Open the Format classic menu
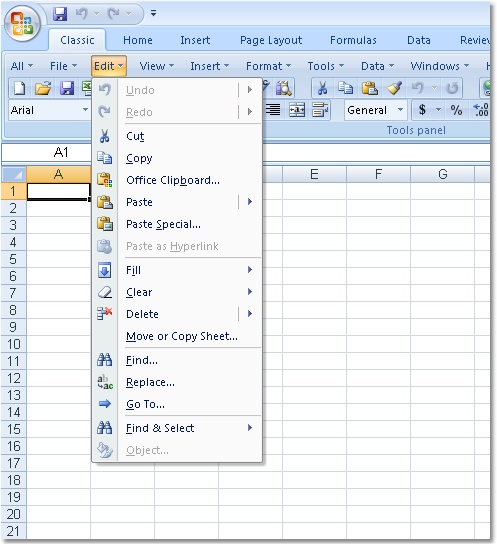The image size is (497, 546). coord(268,66)
